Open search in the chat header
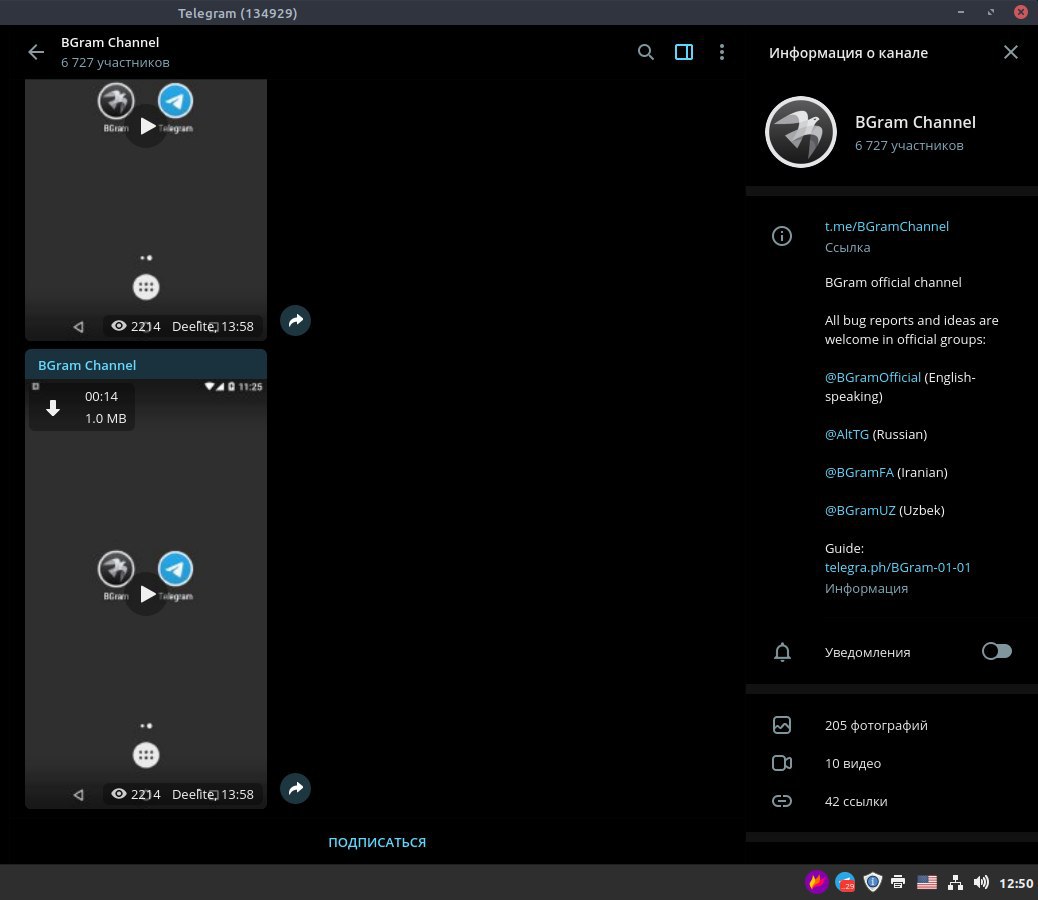 click(x=645, y=52)
